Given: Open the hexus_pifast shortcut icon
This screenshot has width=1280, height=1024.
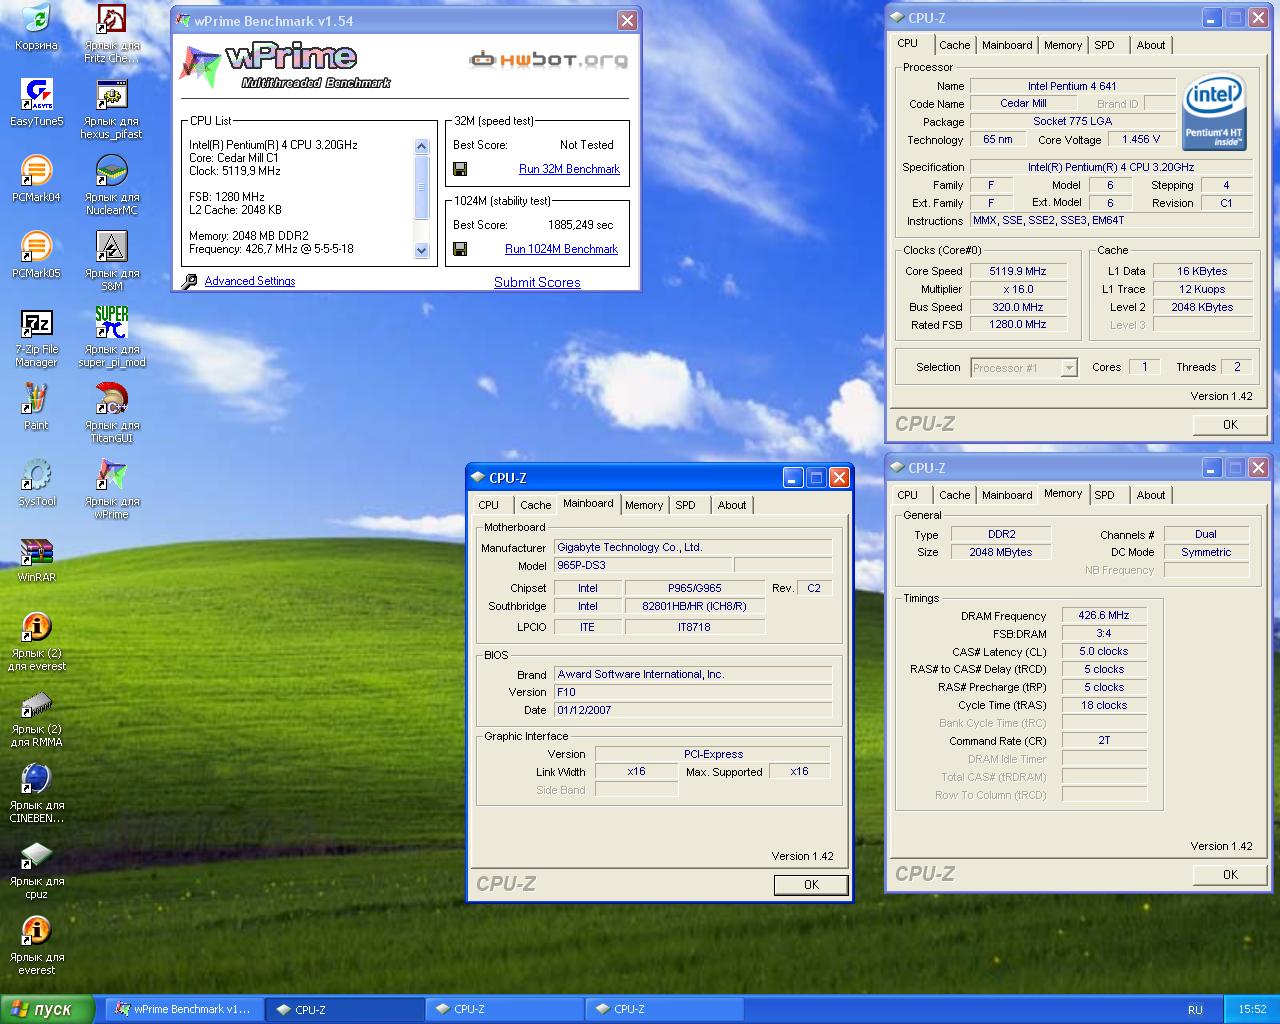Looking at the screenshot, I should point(111,95).
